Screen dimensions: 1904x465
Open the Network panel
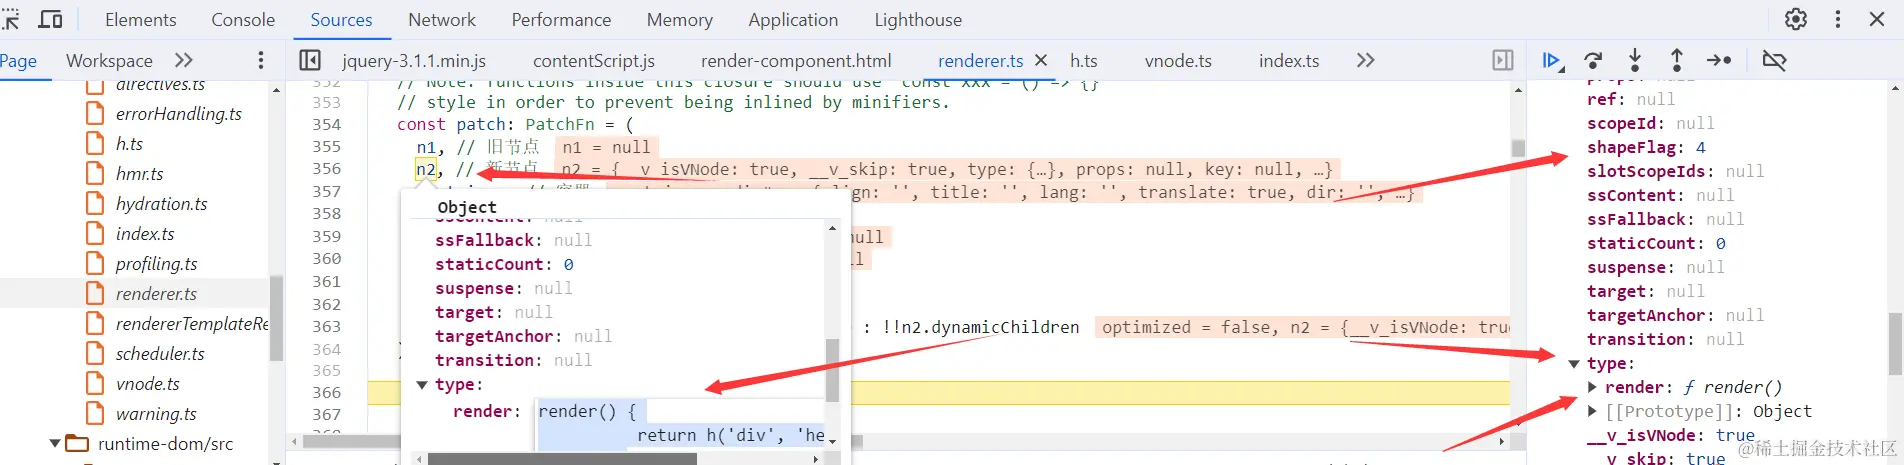(442, 19)
